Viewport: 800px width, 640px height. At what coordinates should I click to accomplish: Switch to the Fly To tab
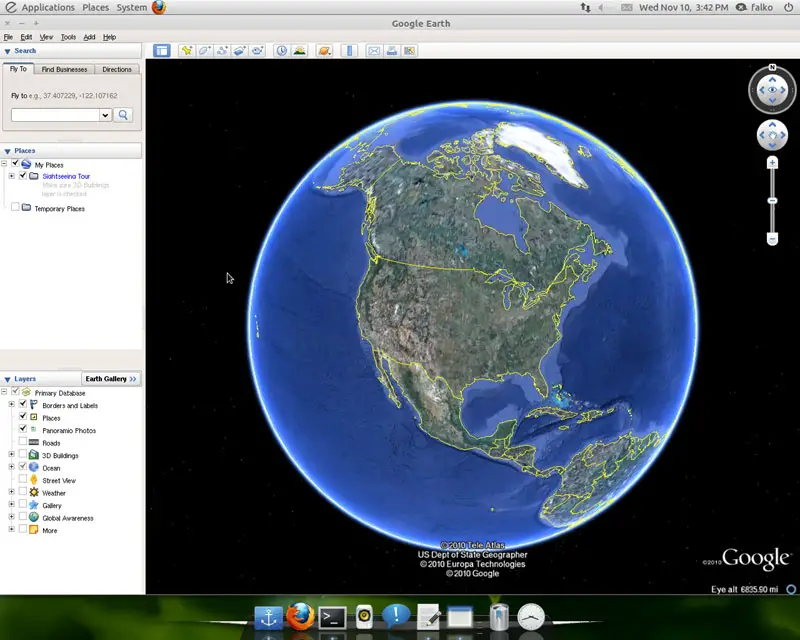(x=18, y=69)
